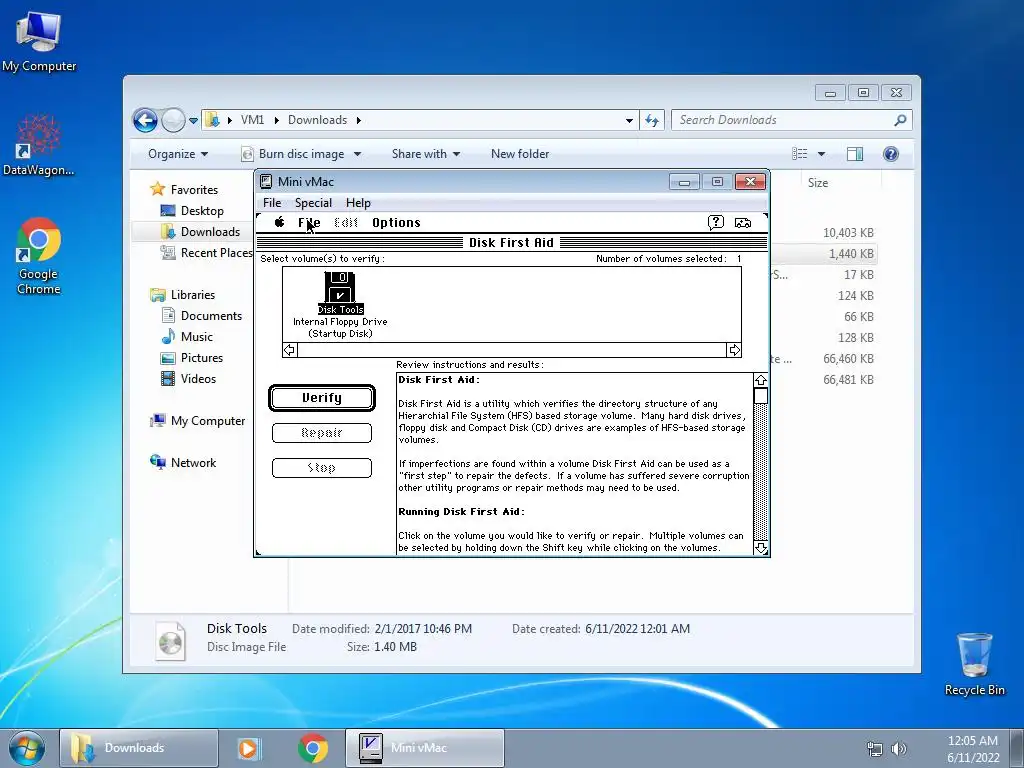This screenshot has width=1024, height=768.
Task: Select Desktop in Favorites
Action: (x=193, y=211)
